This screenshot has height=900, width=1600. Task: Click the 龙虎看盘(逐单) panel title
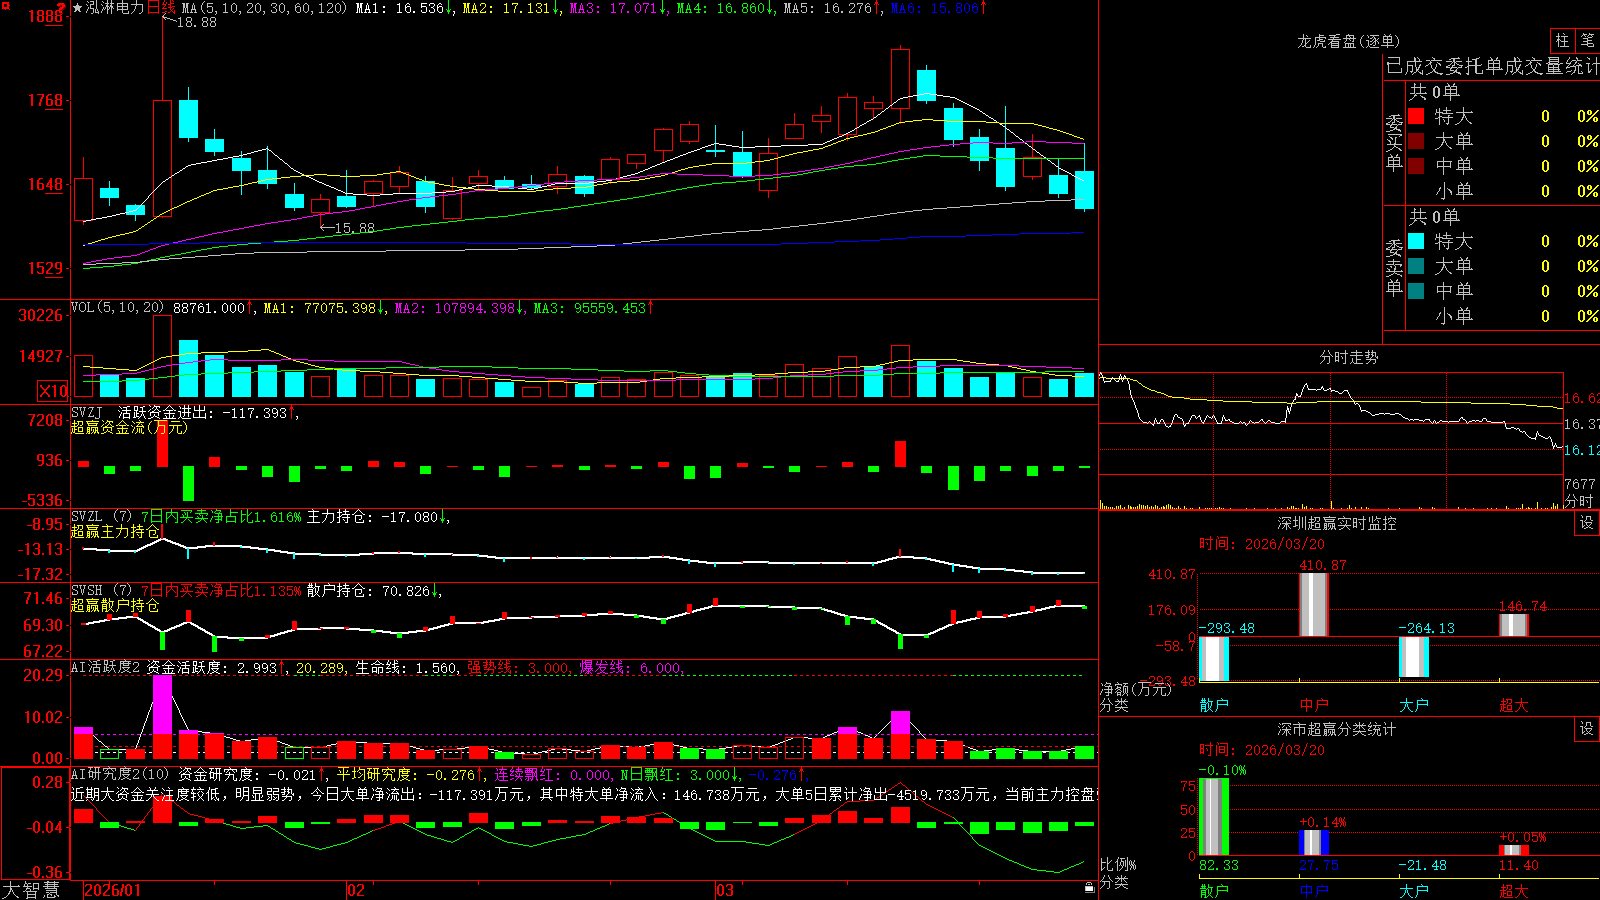point(1348,41)
